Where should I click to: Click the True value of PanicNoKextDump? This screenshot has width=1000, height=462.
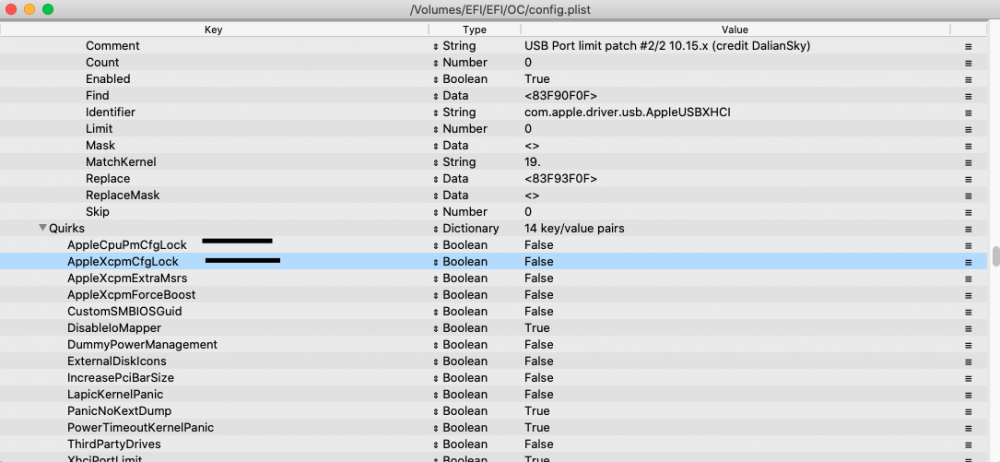pos(536,411)
